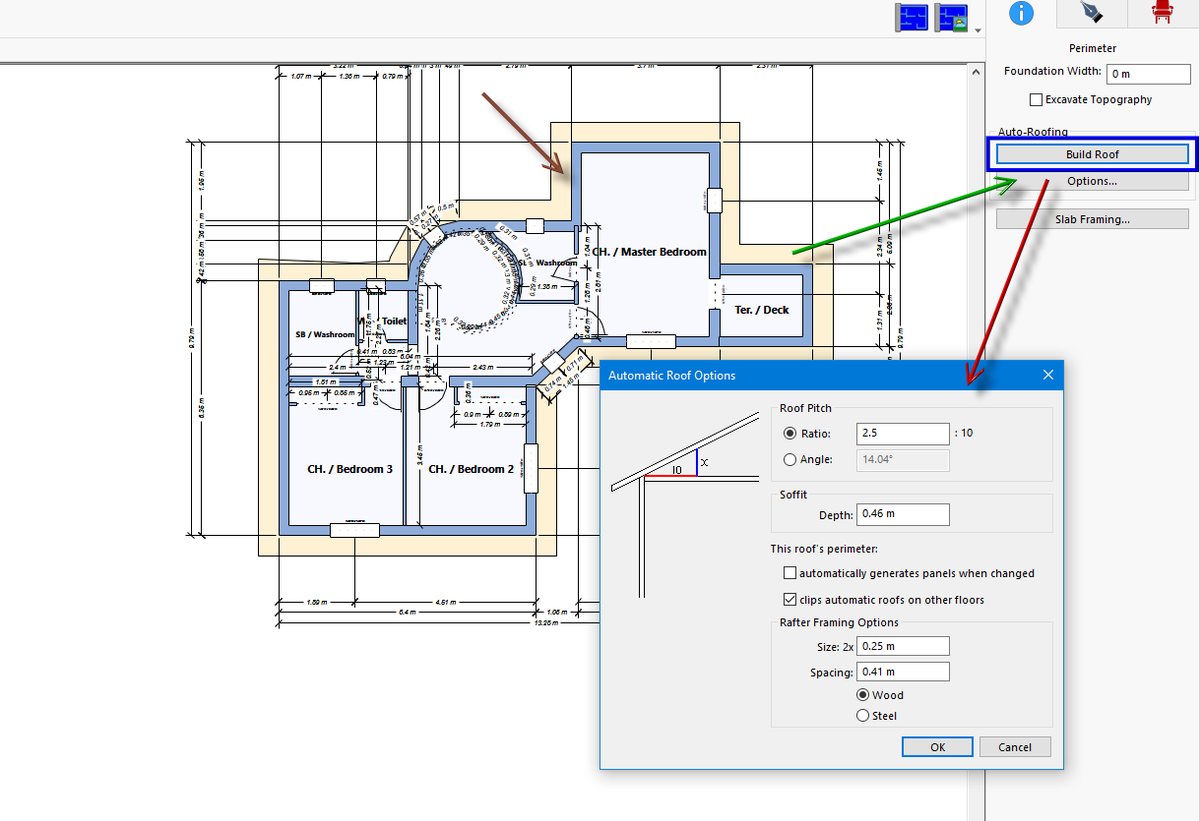Click the Perimeter heading in the side panel
1200x821 pixels.
pyautogui.click(x=1092, y=48)
